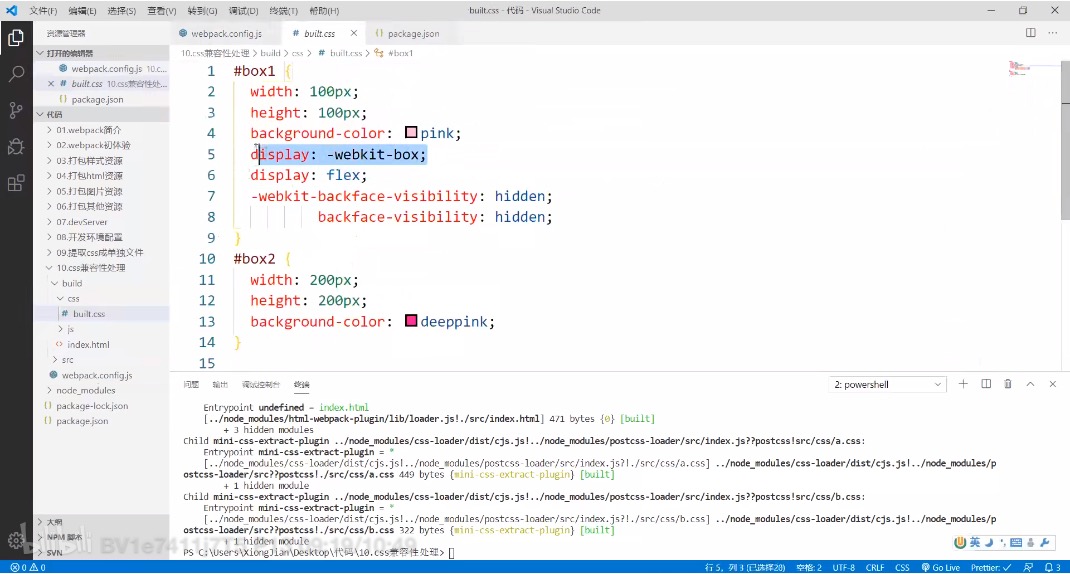This screenshot has height=574, width=1070.
Task: Open the editor More Actions ellipsis
Action: point(1052,33)
